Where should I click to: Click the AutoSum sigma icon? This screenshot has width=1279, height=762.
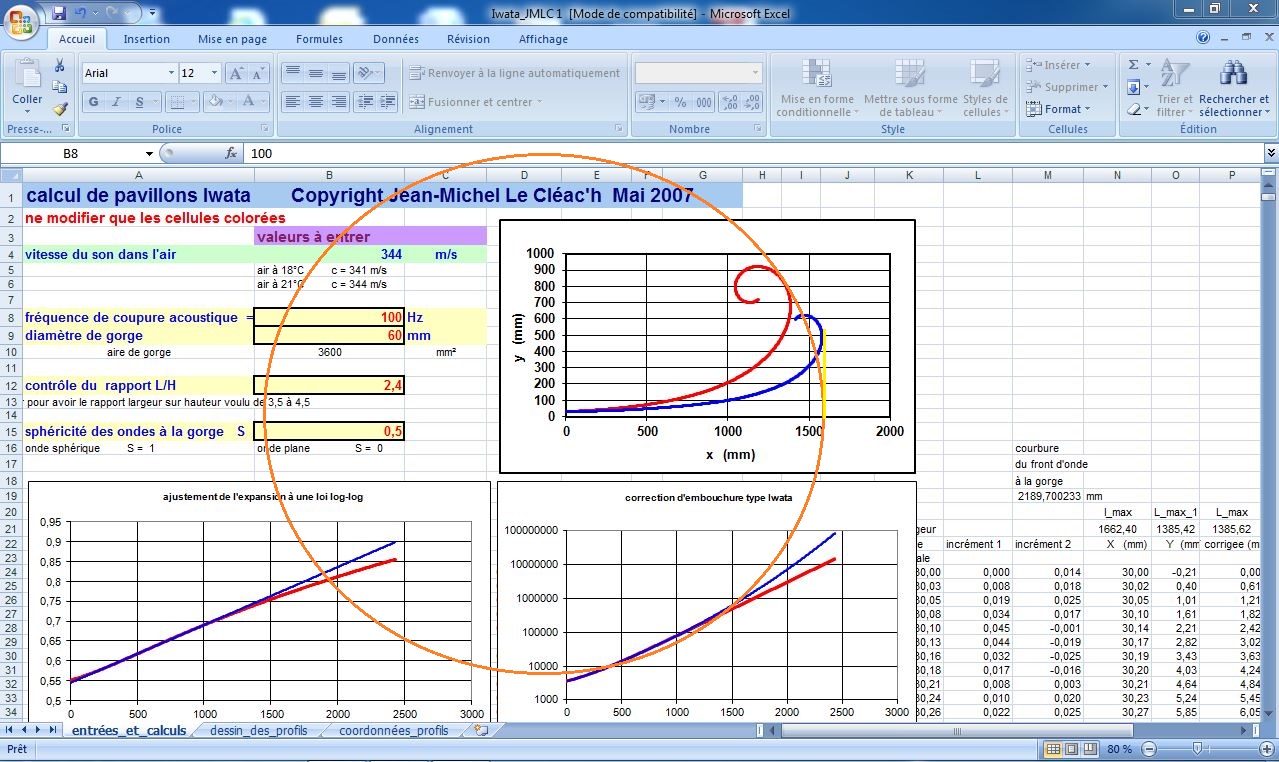(1134, 65)
